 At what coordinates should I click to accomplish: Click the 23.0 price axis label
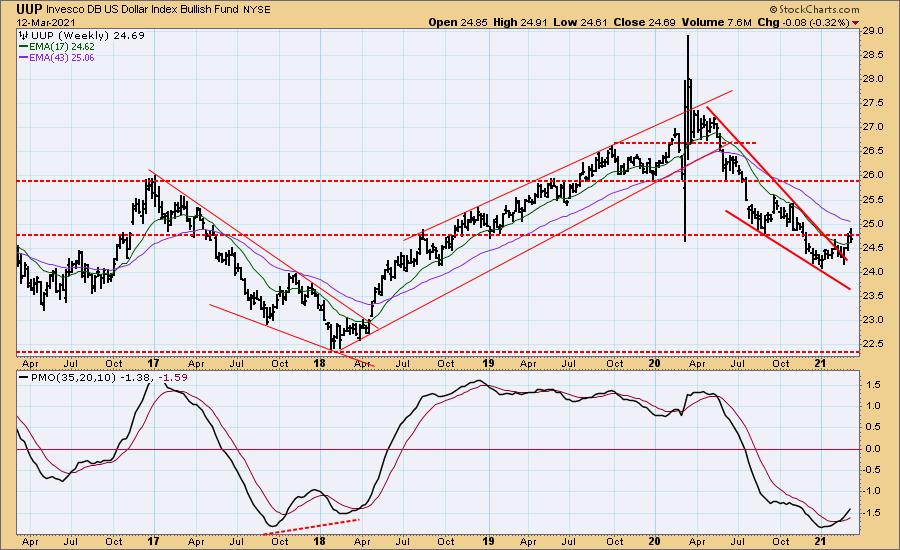[x=872, y=320]
